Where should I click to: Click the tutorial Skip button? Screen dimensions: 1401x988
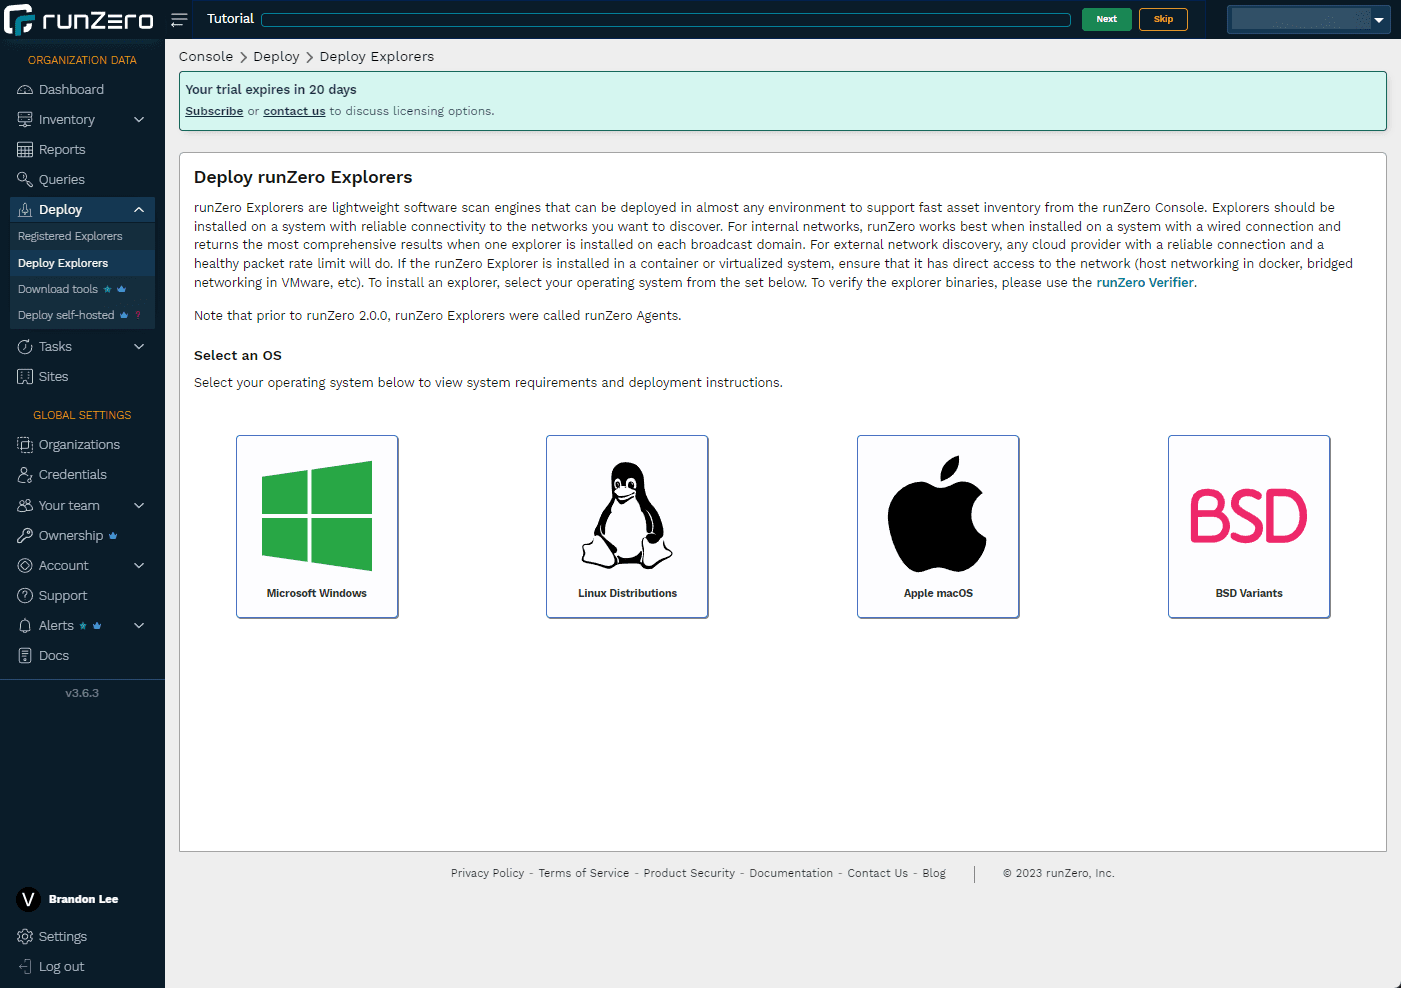point(1163,19)
